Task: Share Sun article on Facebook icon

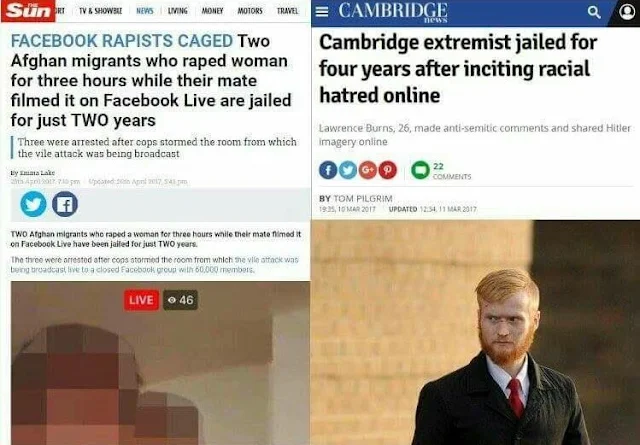Action: coord(65,204)
